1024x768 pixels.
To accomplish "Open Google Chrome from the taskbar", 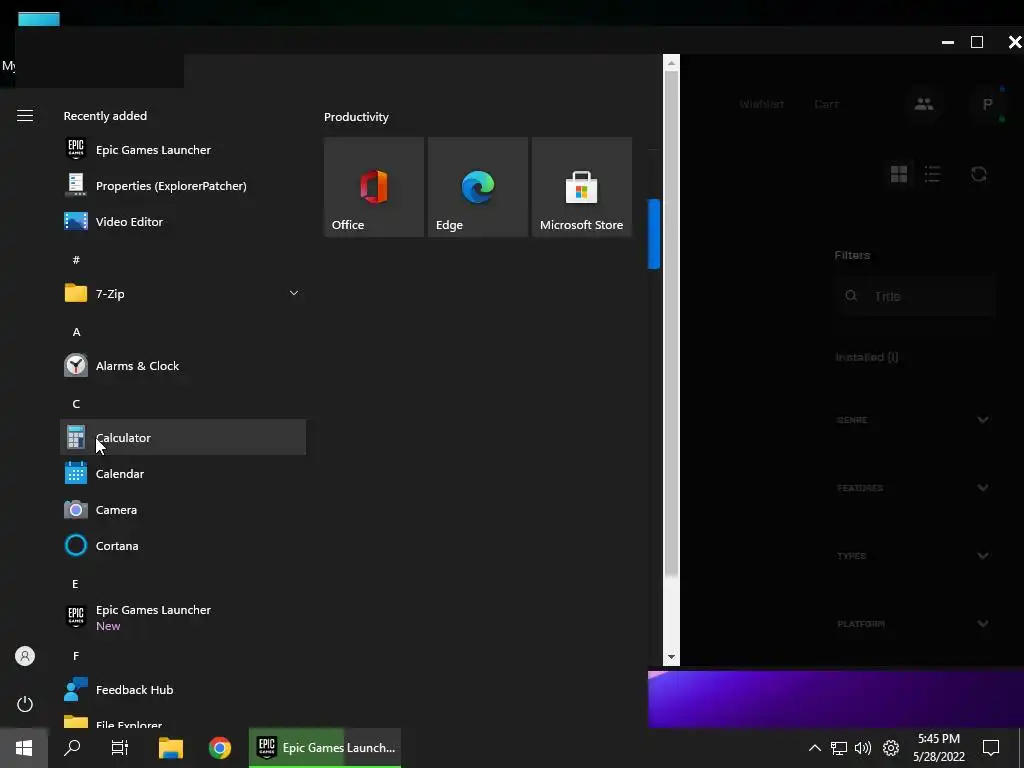I will pos(220,748).
